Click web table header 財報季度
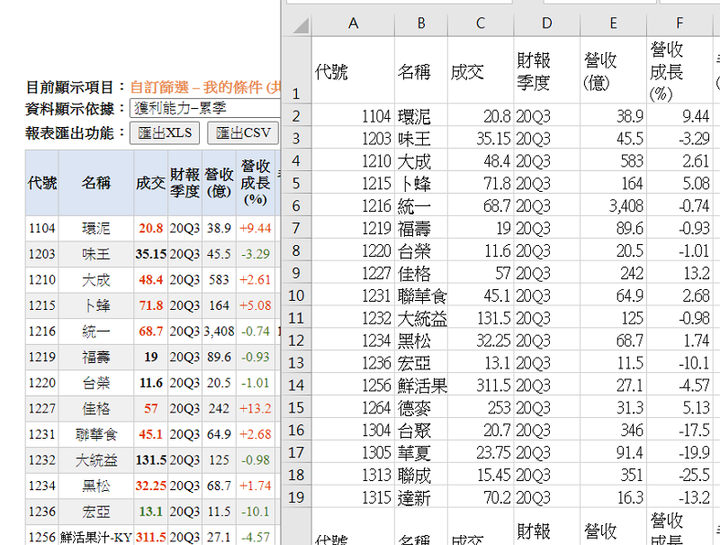 click(x=185, y=183)
